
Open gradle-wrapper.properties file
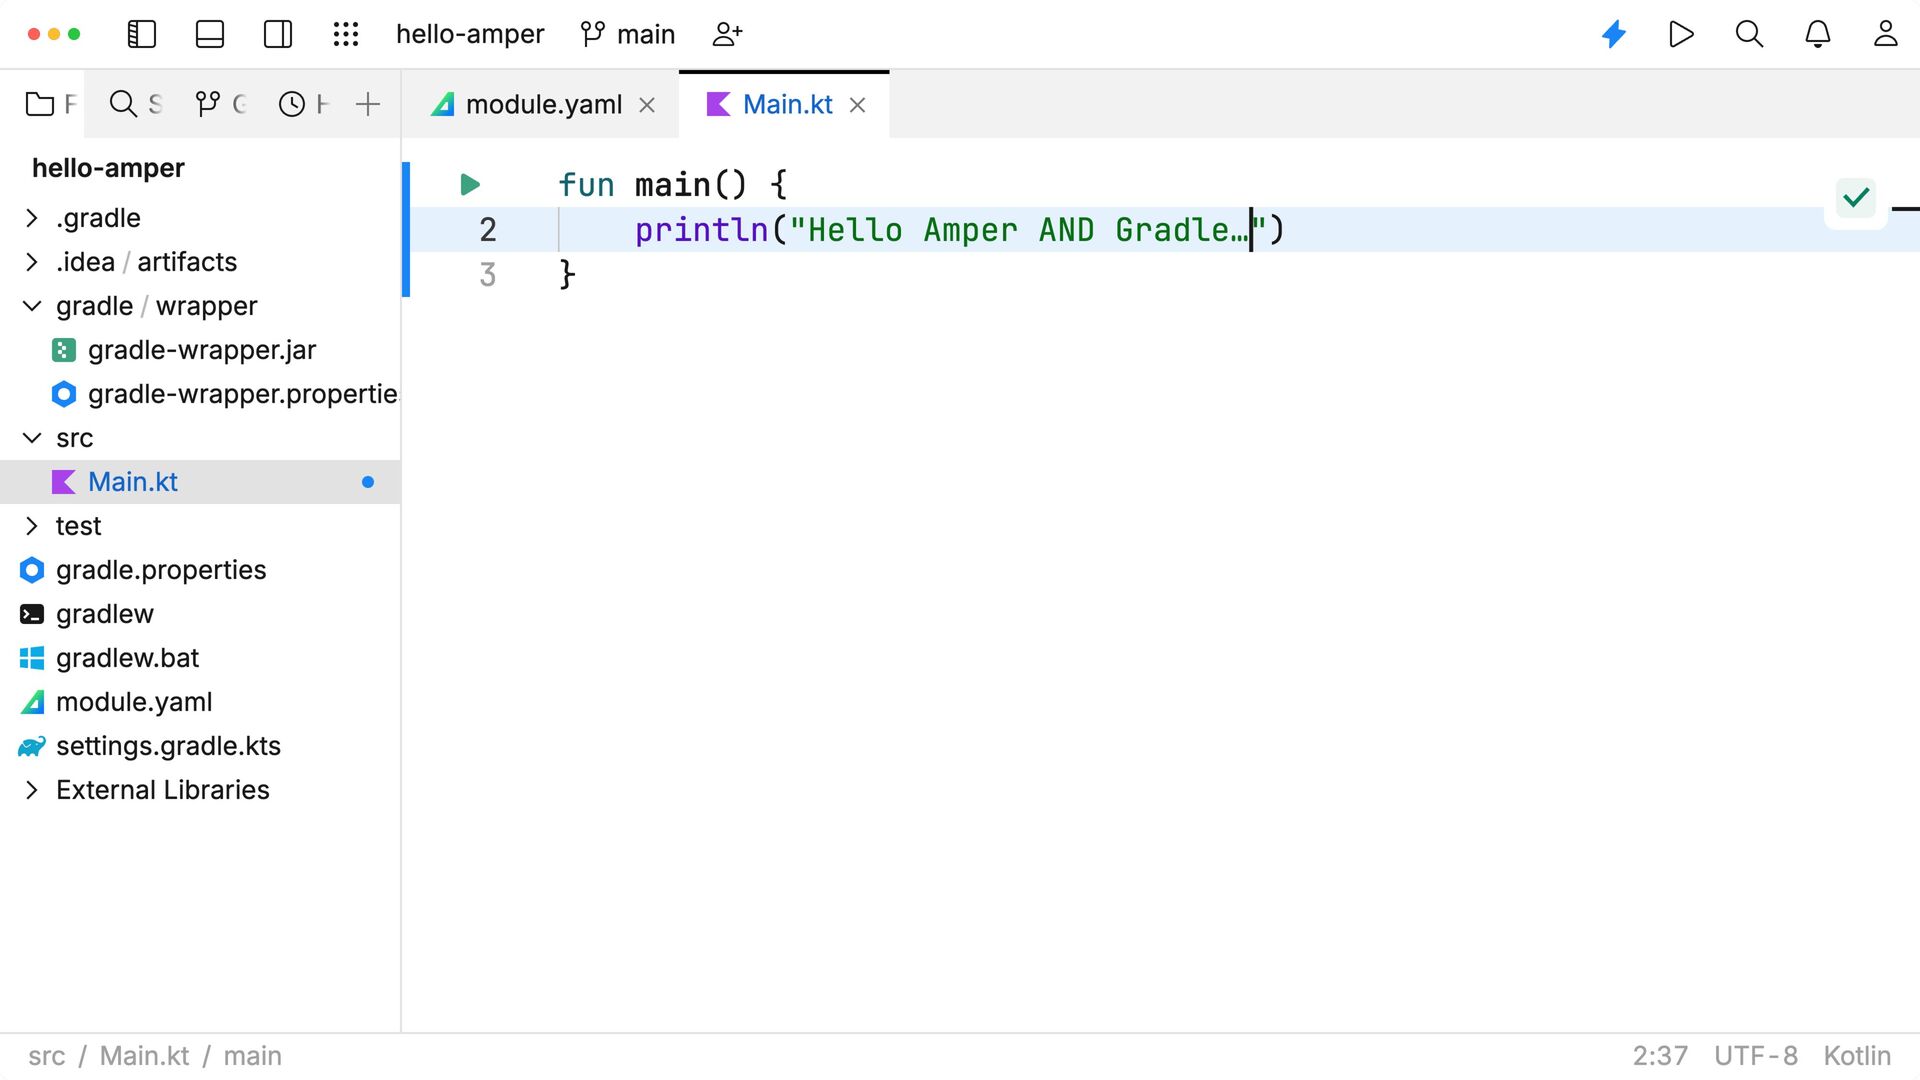click(x=200, y=394)
